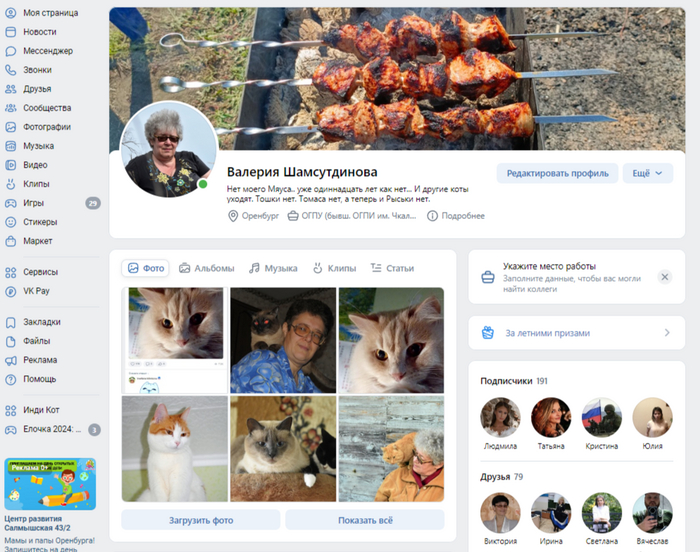This screenshot has height=552, width=700.
Task: Open the Стикеры smiley icon
Action: click(x=11, y=222)
